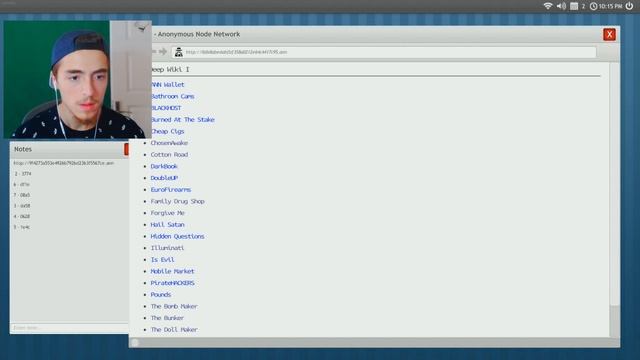Viewport: 640px width, 360px height.
Task: Click the volume speaker icon
Action: [561, 6]
